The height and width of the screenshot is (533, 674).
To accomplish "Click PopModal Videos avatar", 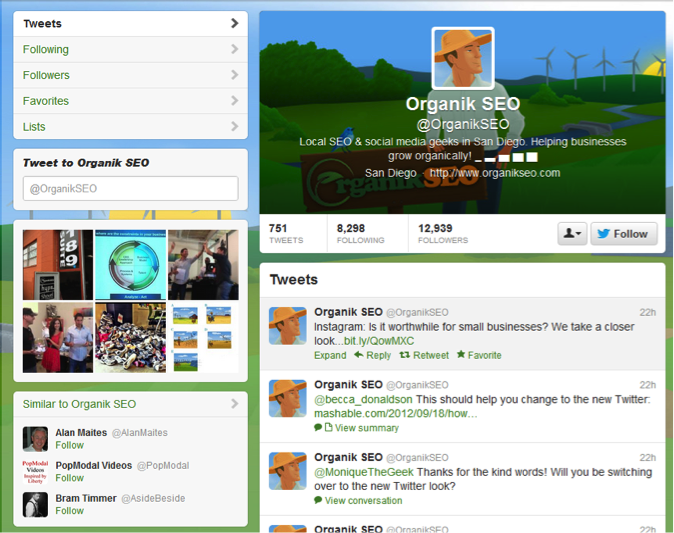I will (x=35, y=472).
